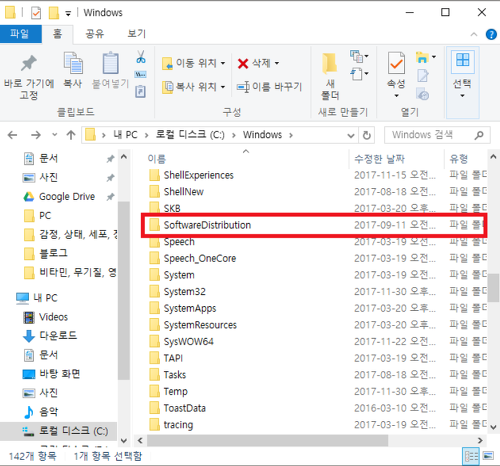Screen dimensions: 500x466
Task: Select the Speech_OneCore folder
Action: [200, 259]
